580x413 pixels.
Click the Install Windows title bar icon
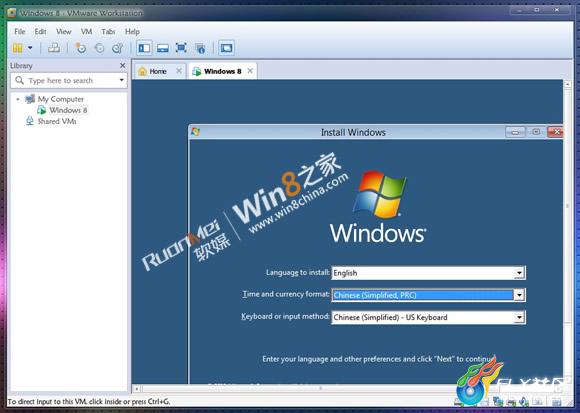pos(195,132)
